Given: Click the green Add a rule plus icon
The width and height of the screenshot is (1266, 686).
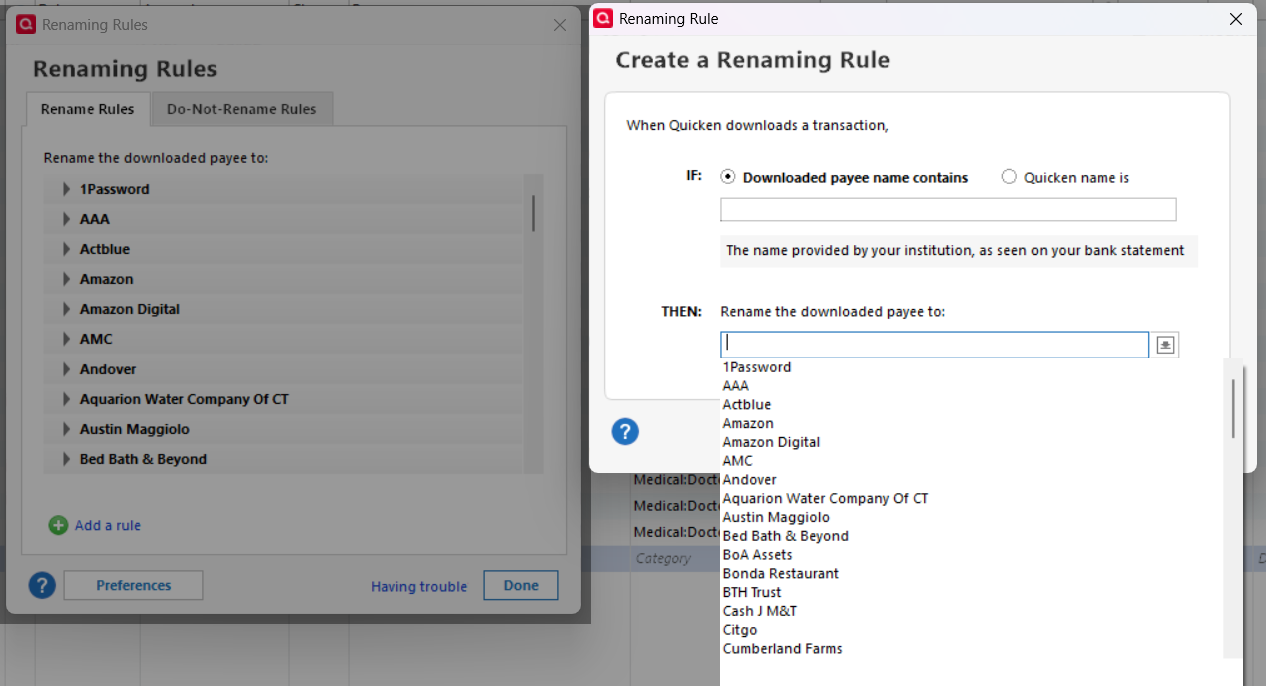Looking at the screenshot, I should click(x=58, y=525).
